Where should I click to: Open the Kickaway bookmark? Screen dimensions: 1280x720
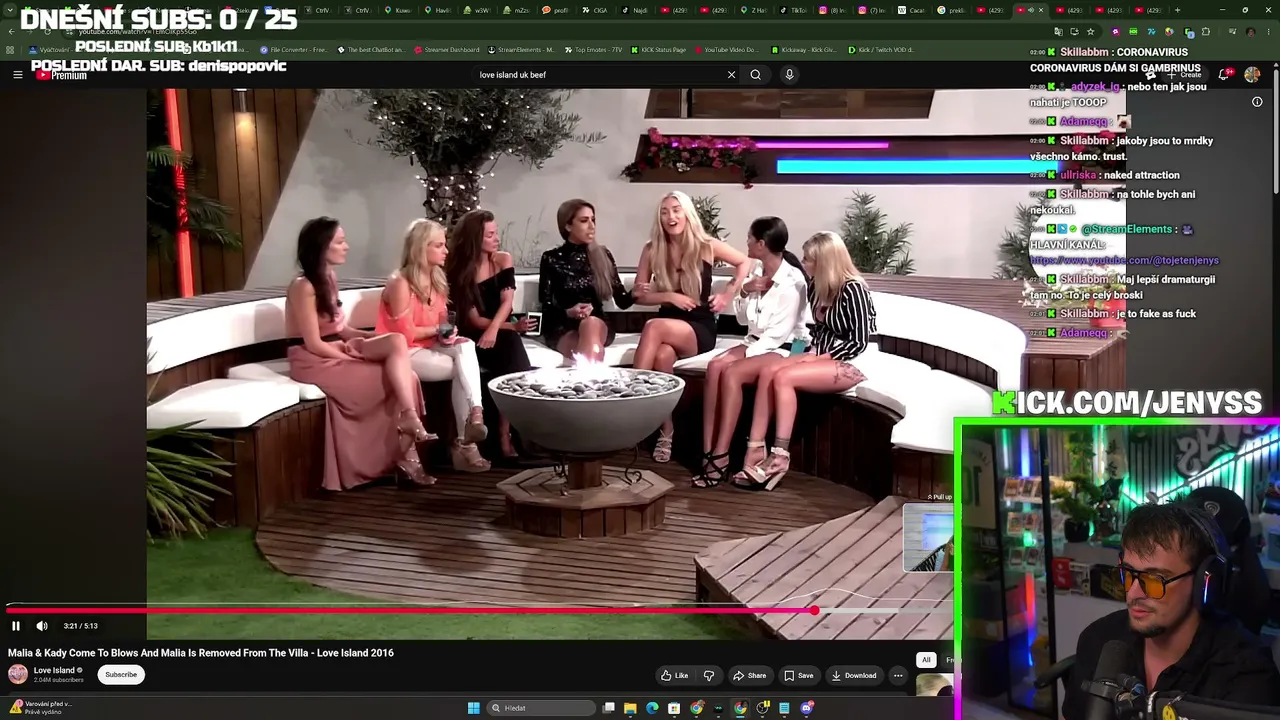[804, 50]
